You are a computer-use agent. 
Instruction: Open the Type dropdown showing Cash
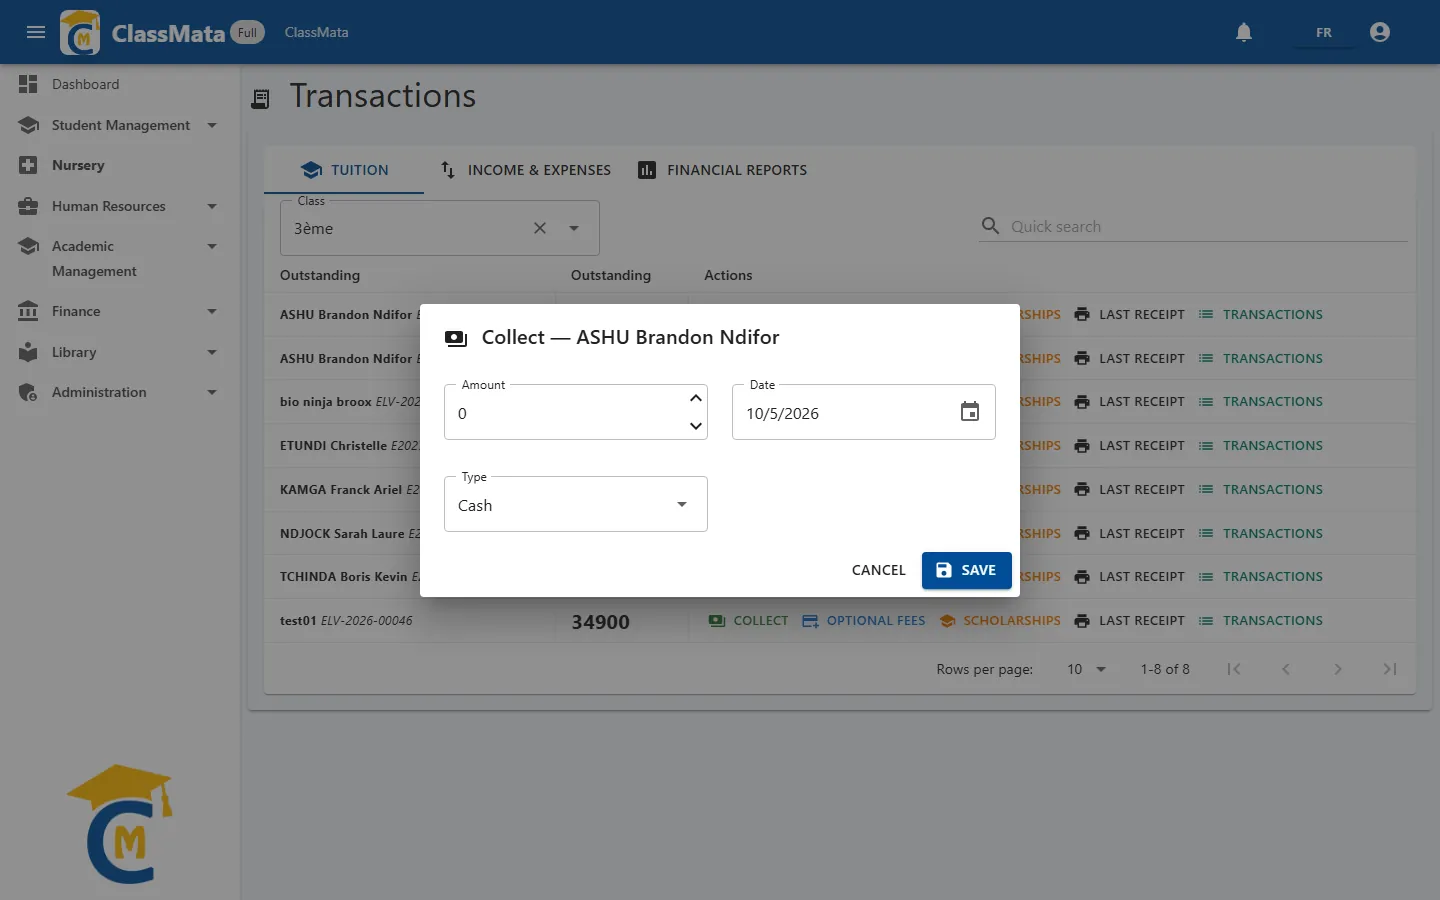point(576,505)
